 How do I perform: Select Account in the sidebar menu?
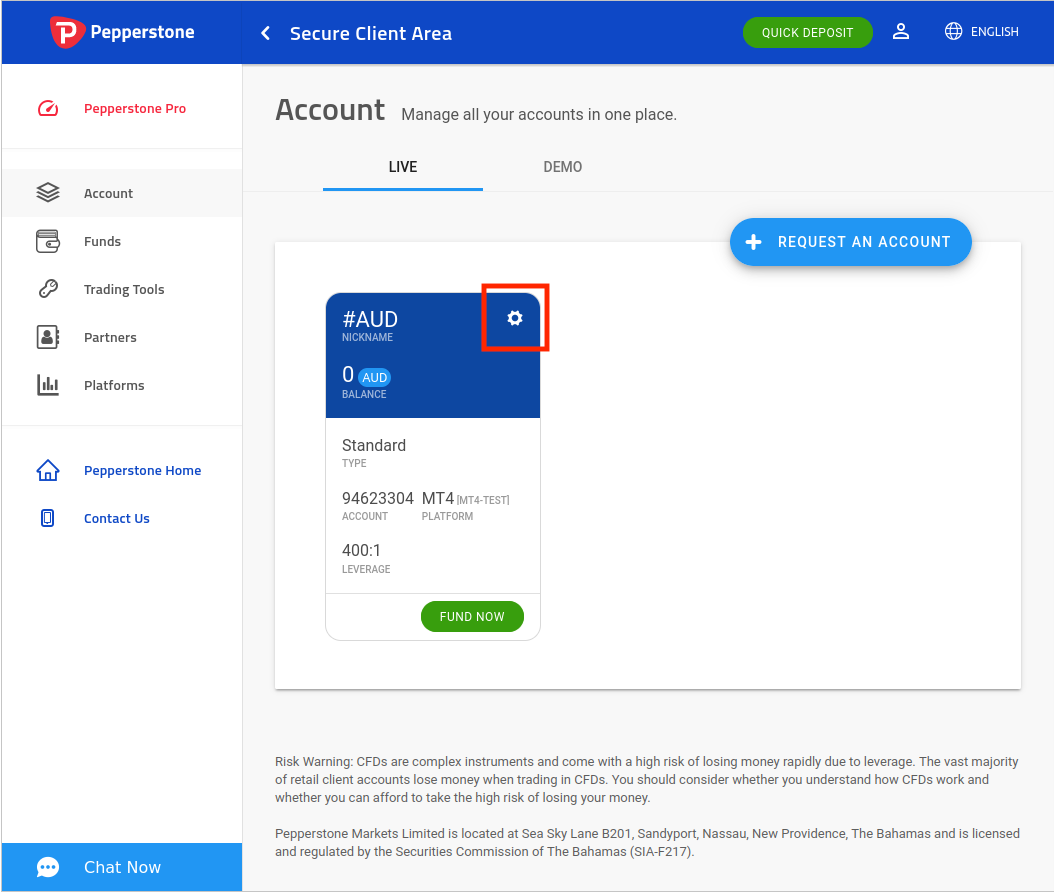(x=122, y=193)
